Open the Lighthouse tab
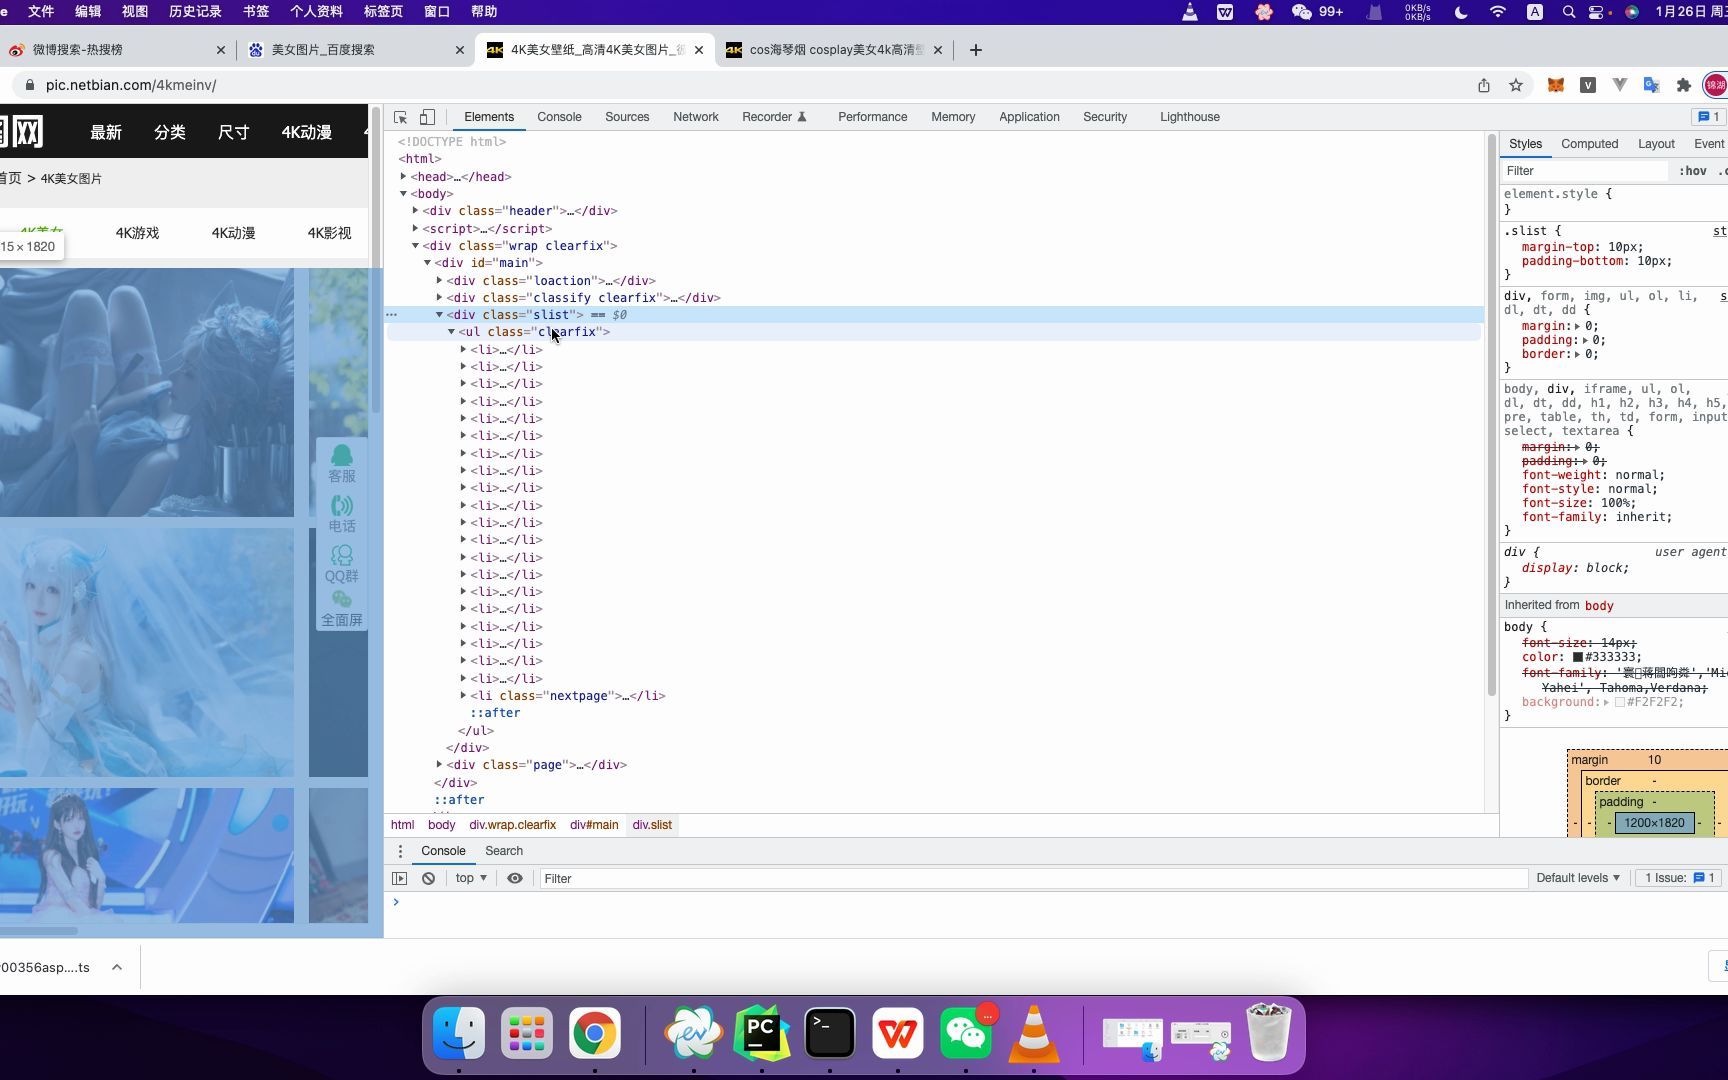Screen dimensions: 1728x1080 [x=1189, y=117]
